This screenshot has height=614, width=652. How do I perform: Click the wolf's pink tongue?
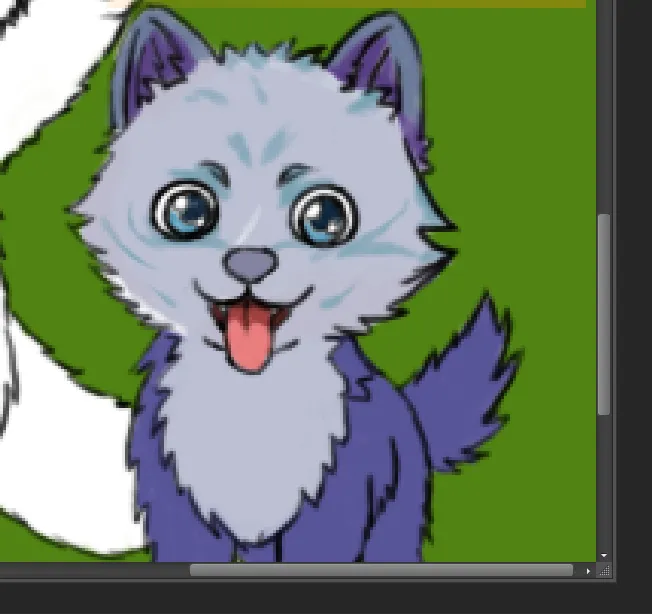coord(248,338)
